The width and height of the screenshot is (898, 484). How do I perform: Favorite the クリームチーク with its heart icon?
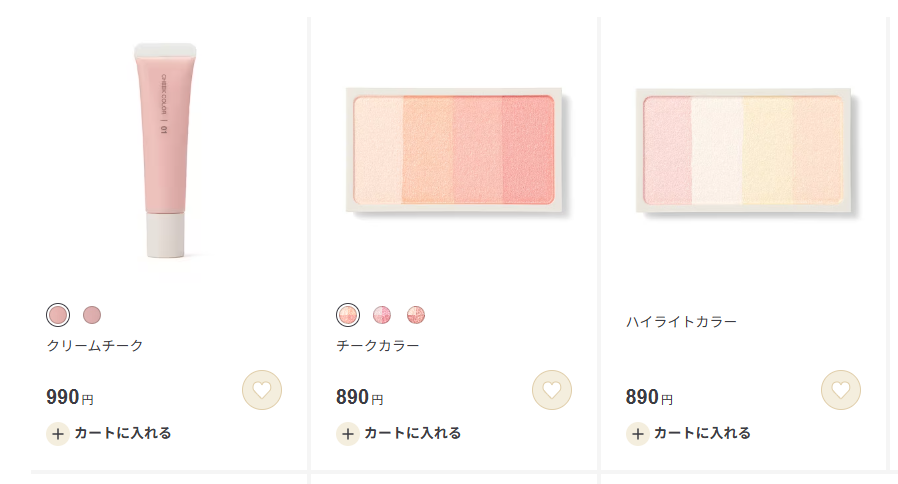coord(262,390)
